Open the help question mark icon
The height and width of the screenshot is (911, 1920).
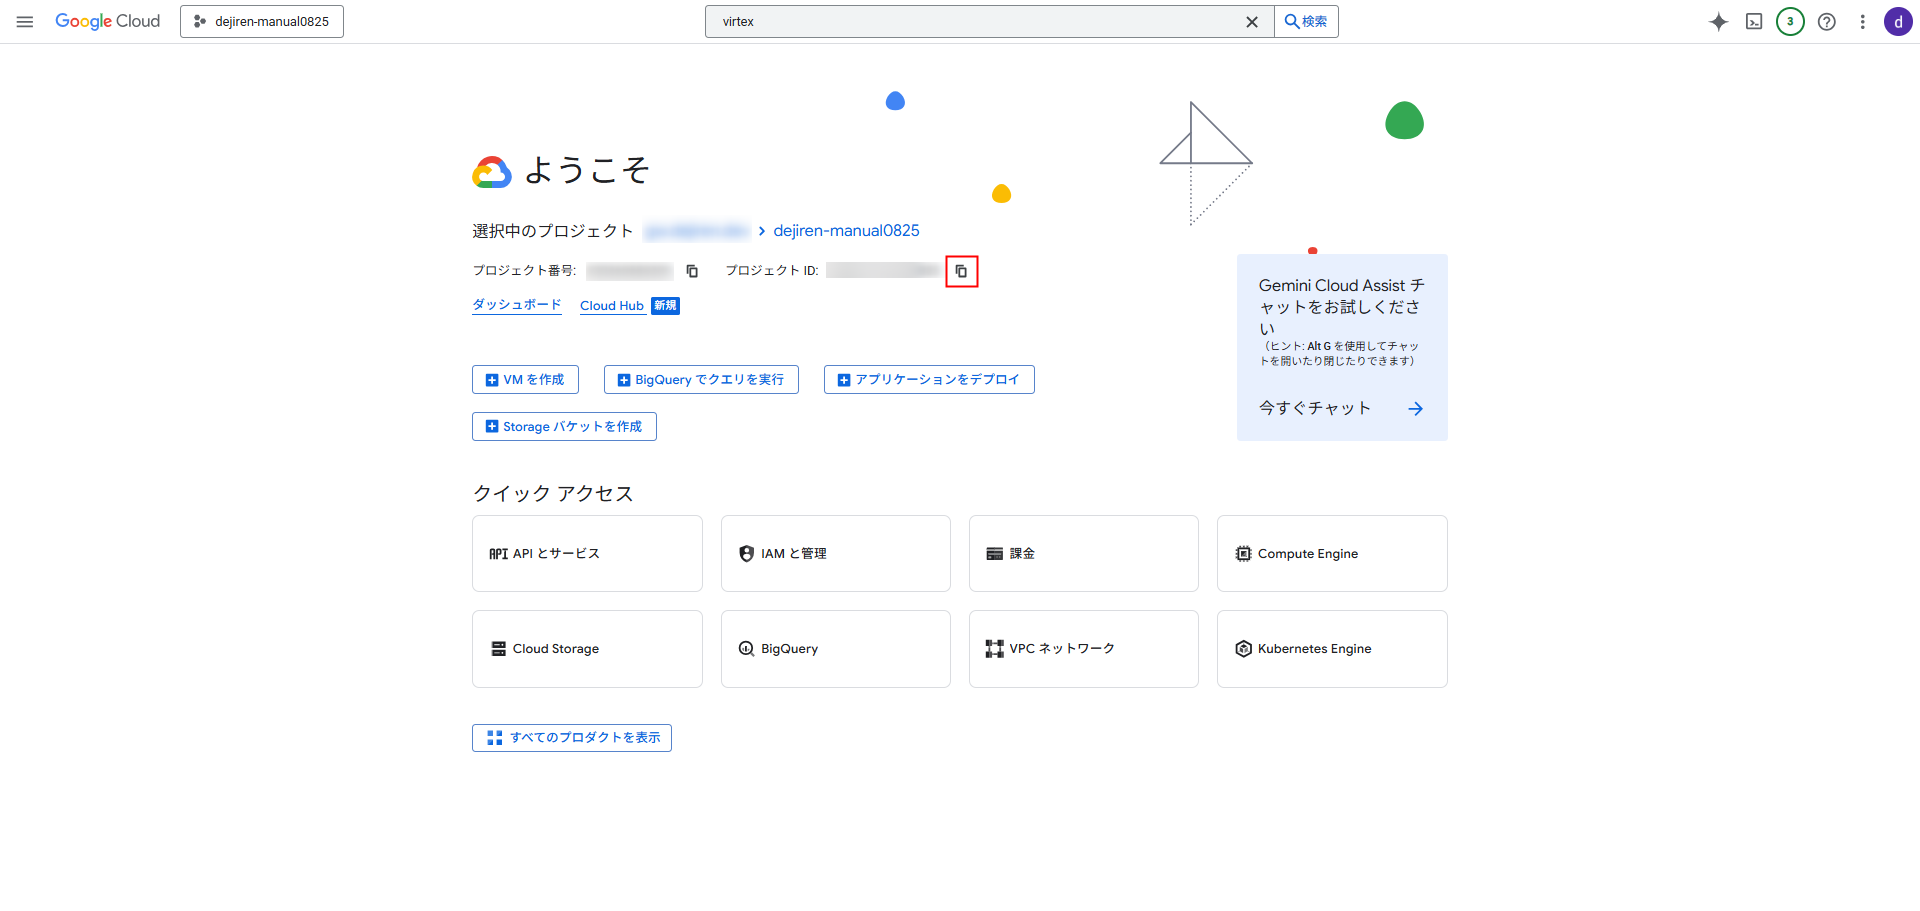pyautogui.click(x=1826, y=22)
